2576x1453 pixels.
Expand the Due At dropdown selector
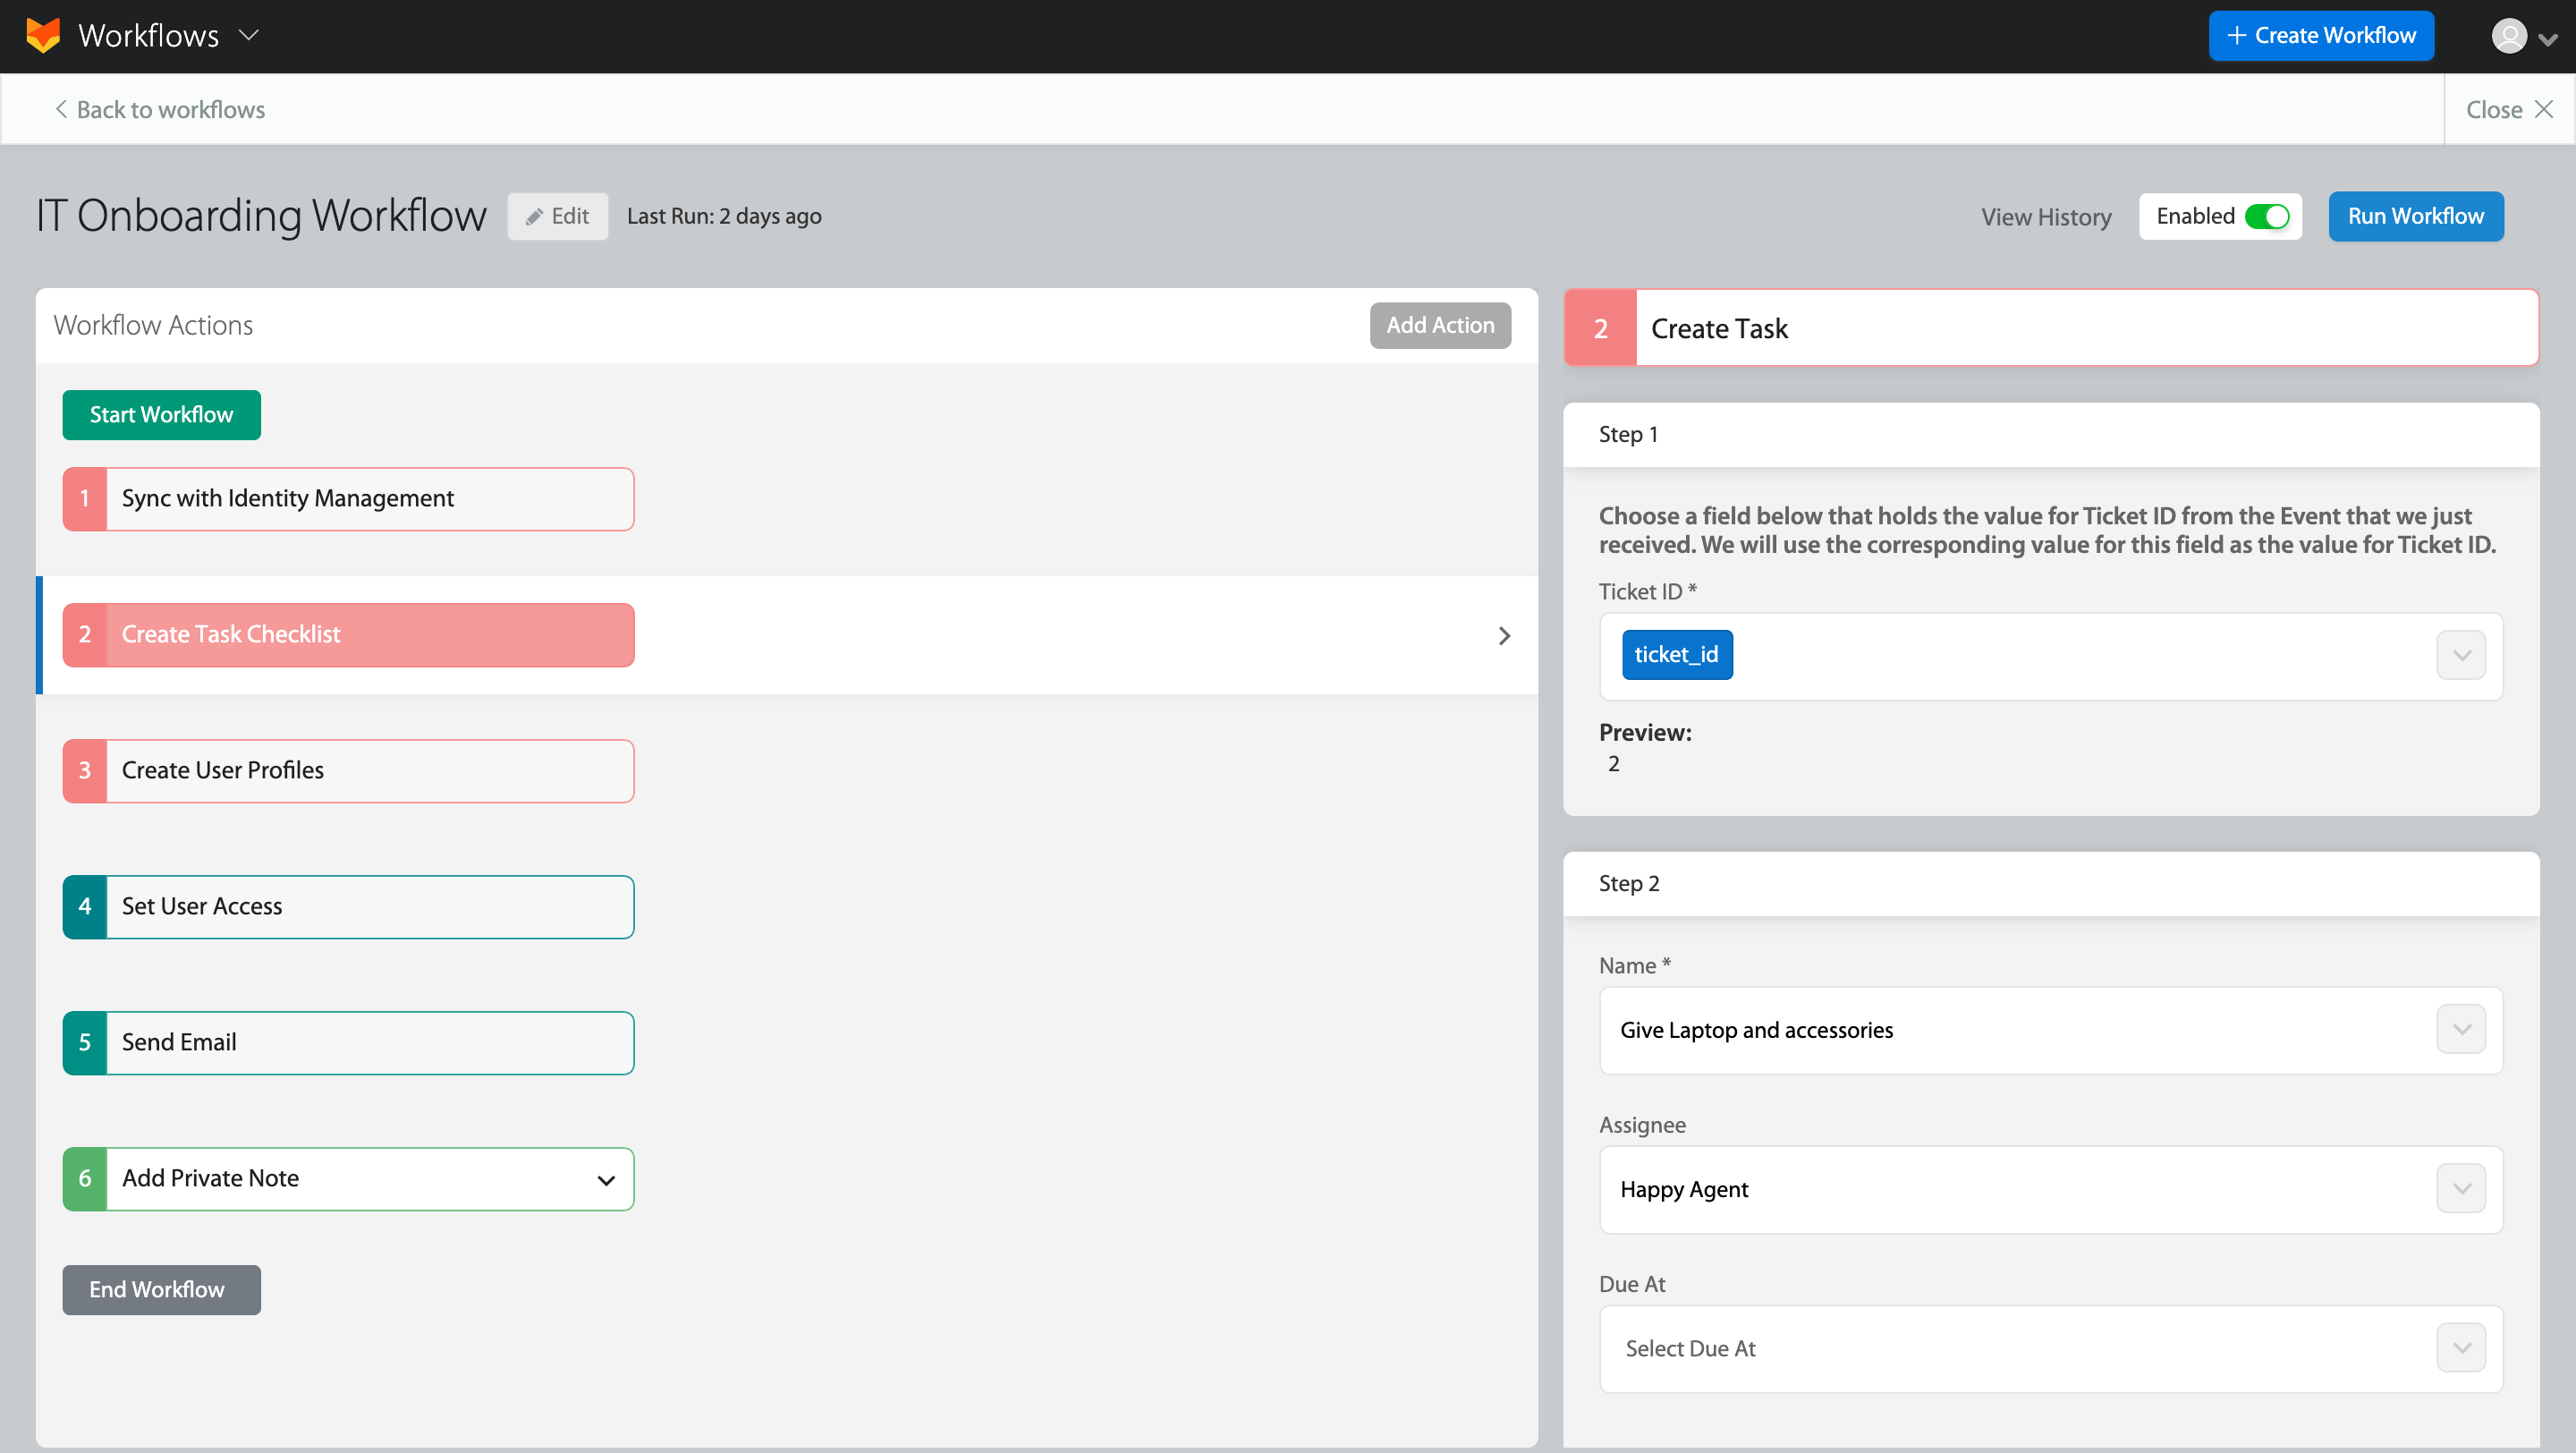click(2462, 1348)
